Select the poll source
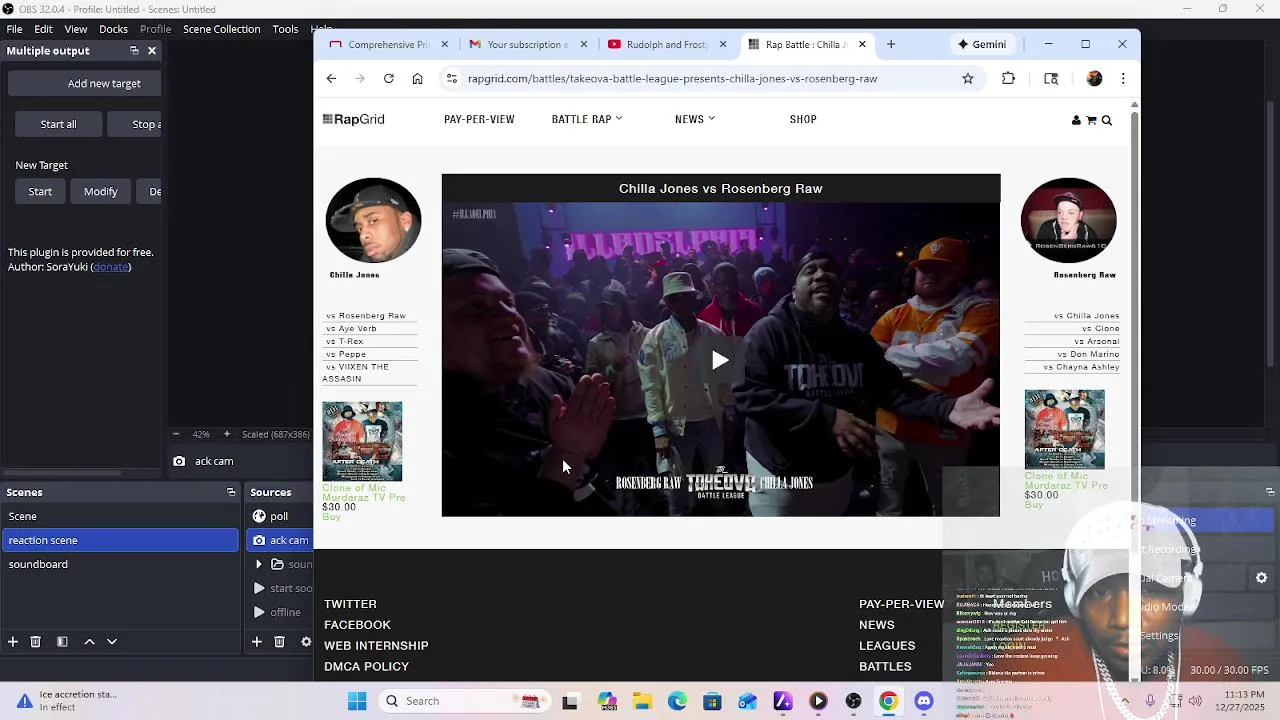 click(279, 516)
